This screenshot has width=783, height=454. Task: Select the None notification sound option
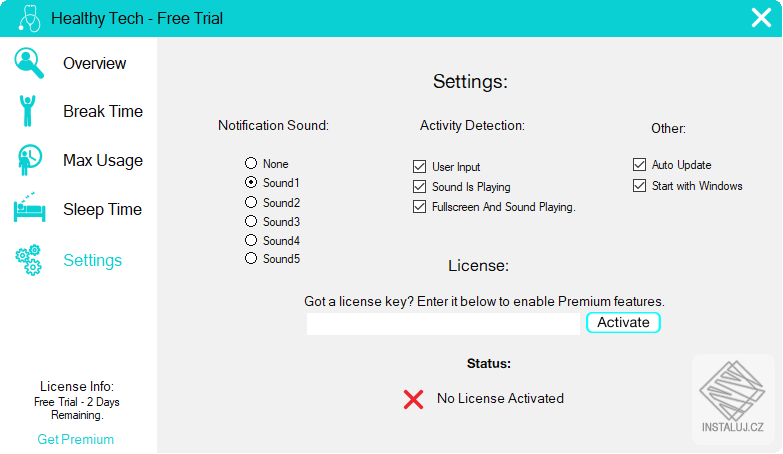click(251, 164)
